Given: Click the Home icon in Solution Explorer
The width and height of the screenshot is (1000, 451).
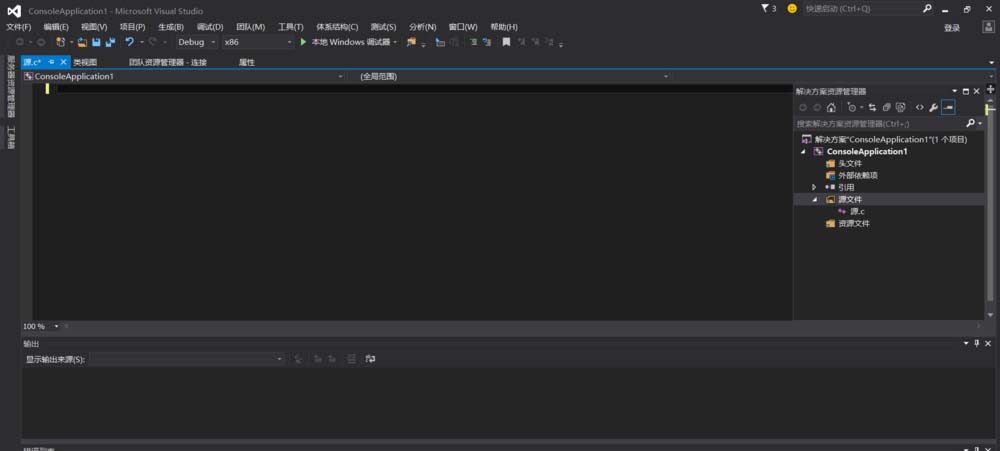Looking at the screenshot, I should [x=831, y=107].
